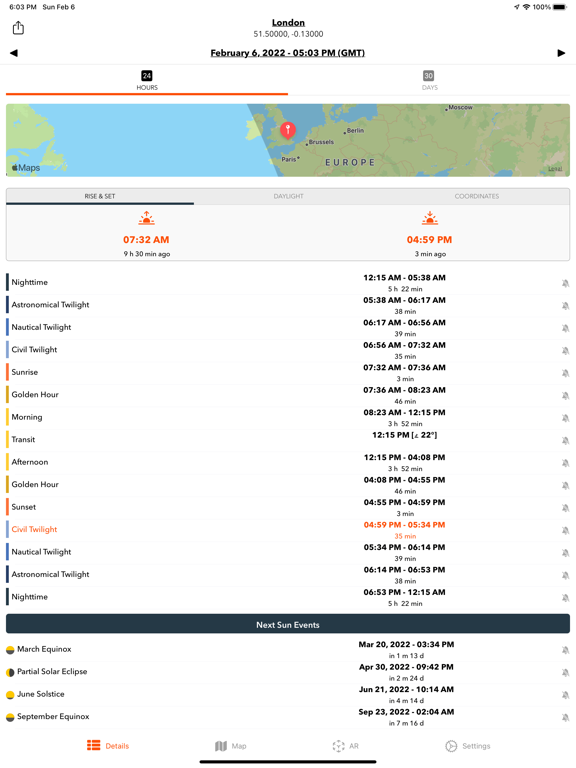Viewport: 576px width, 768px height.
Task: Open the AR tab in bottom bar
Action: (x=345, y=745)
